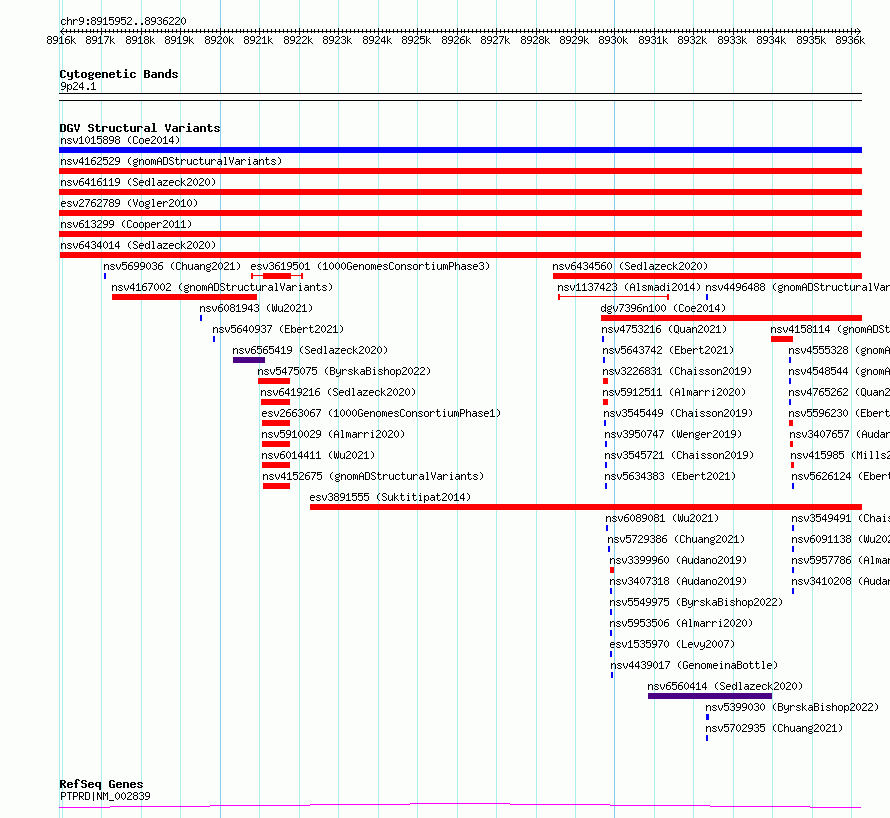This screenshot has width=890, height=818.
Task: Select nsv5702935 (Chuang2021) variant
Action: (x=774, y=728)
